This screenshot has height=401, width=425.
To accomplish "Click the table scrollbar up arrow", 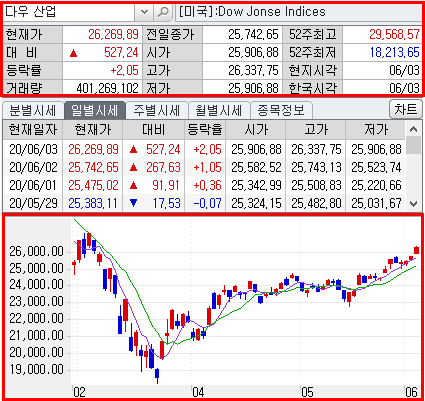I will (413, 129).
